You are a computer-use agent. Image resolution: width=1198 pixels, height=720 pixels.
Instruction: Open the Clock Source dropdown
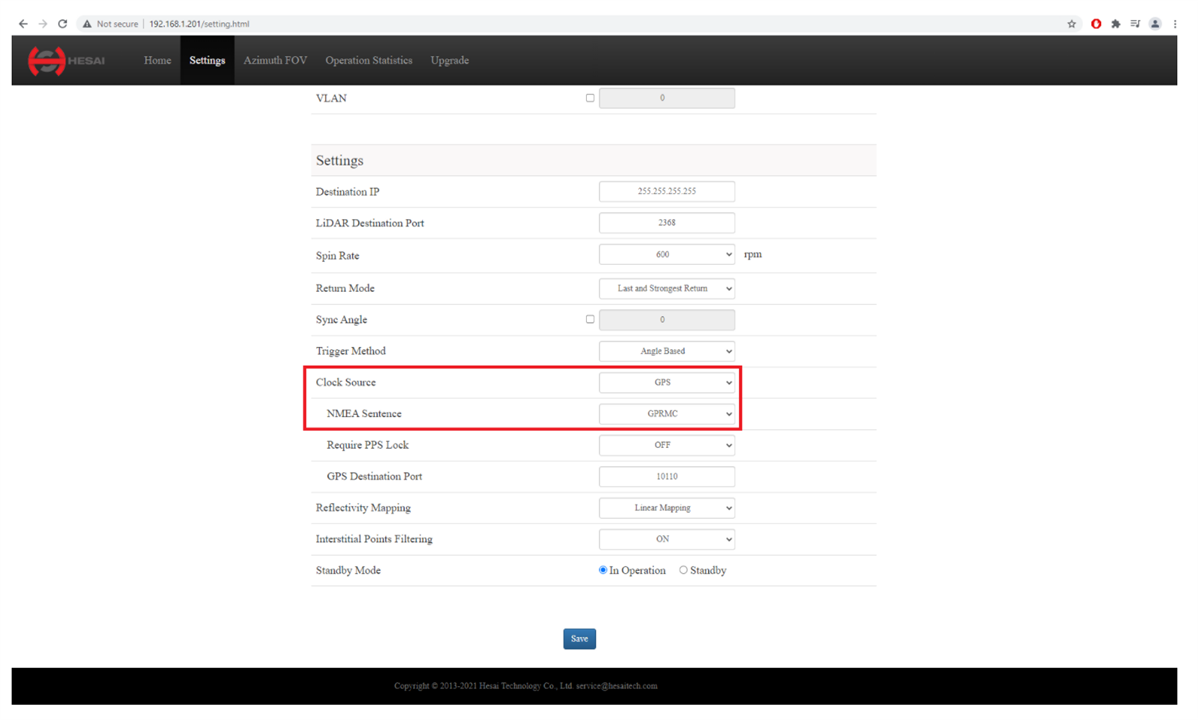click(666, 383)
